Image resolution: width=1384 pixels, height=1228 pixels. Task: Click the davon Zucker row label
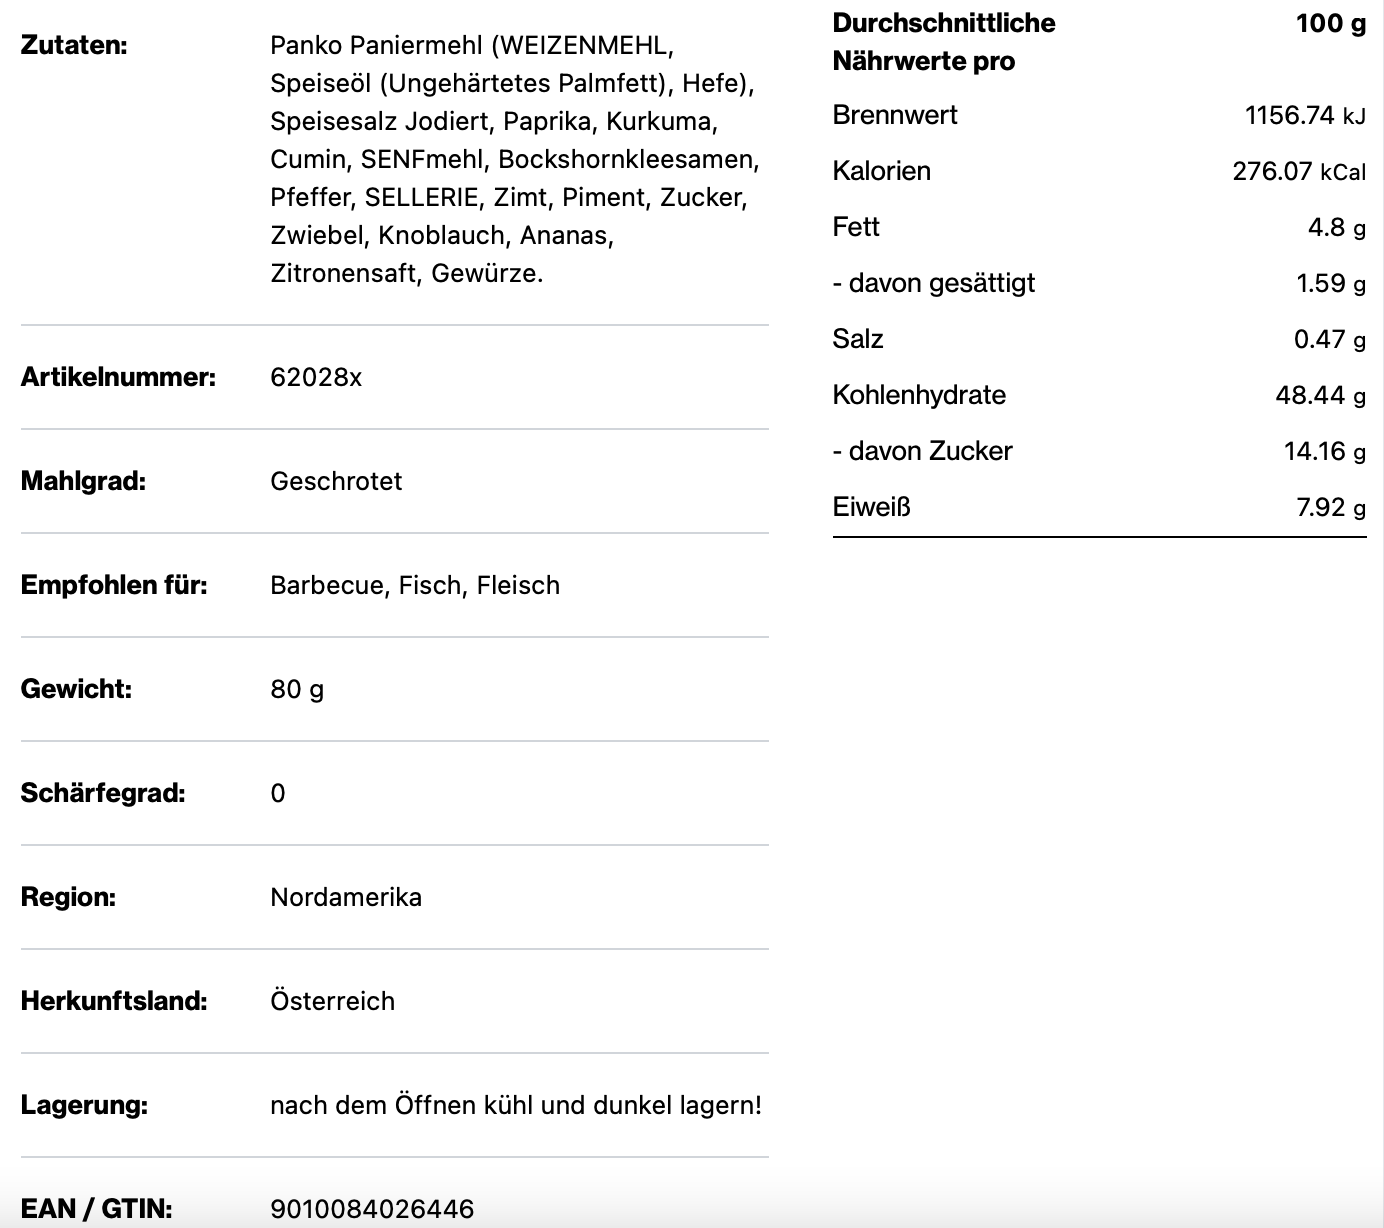922,451
